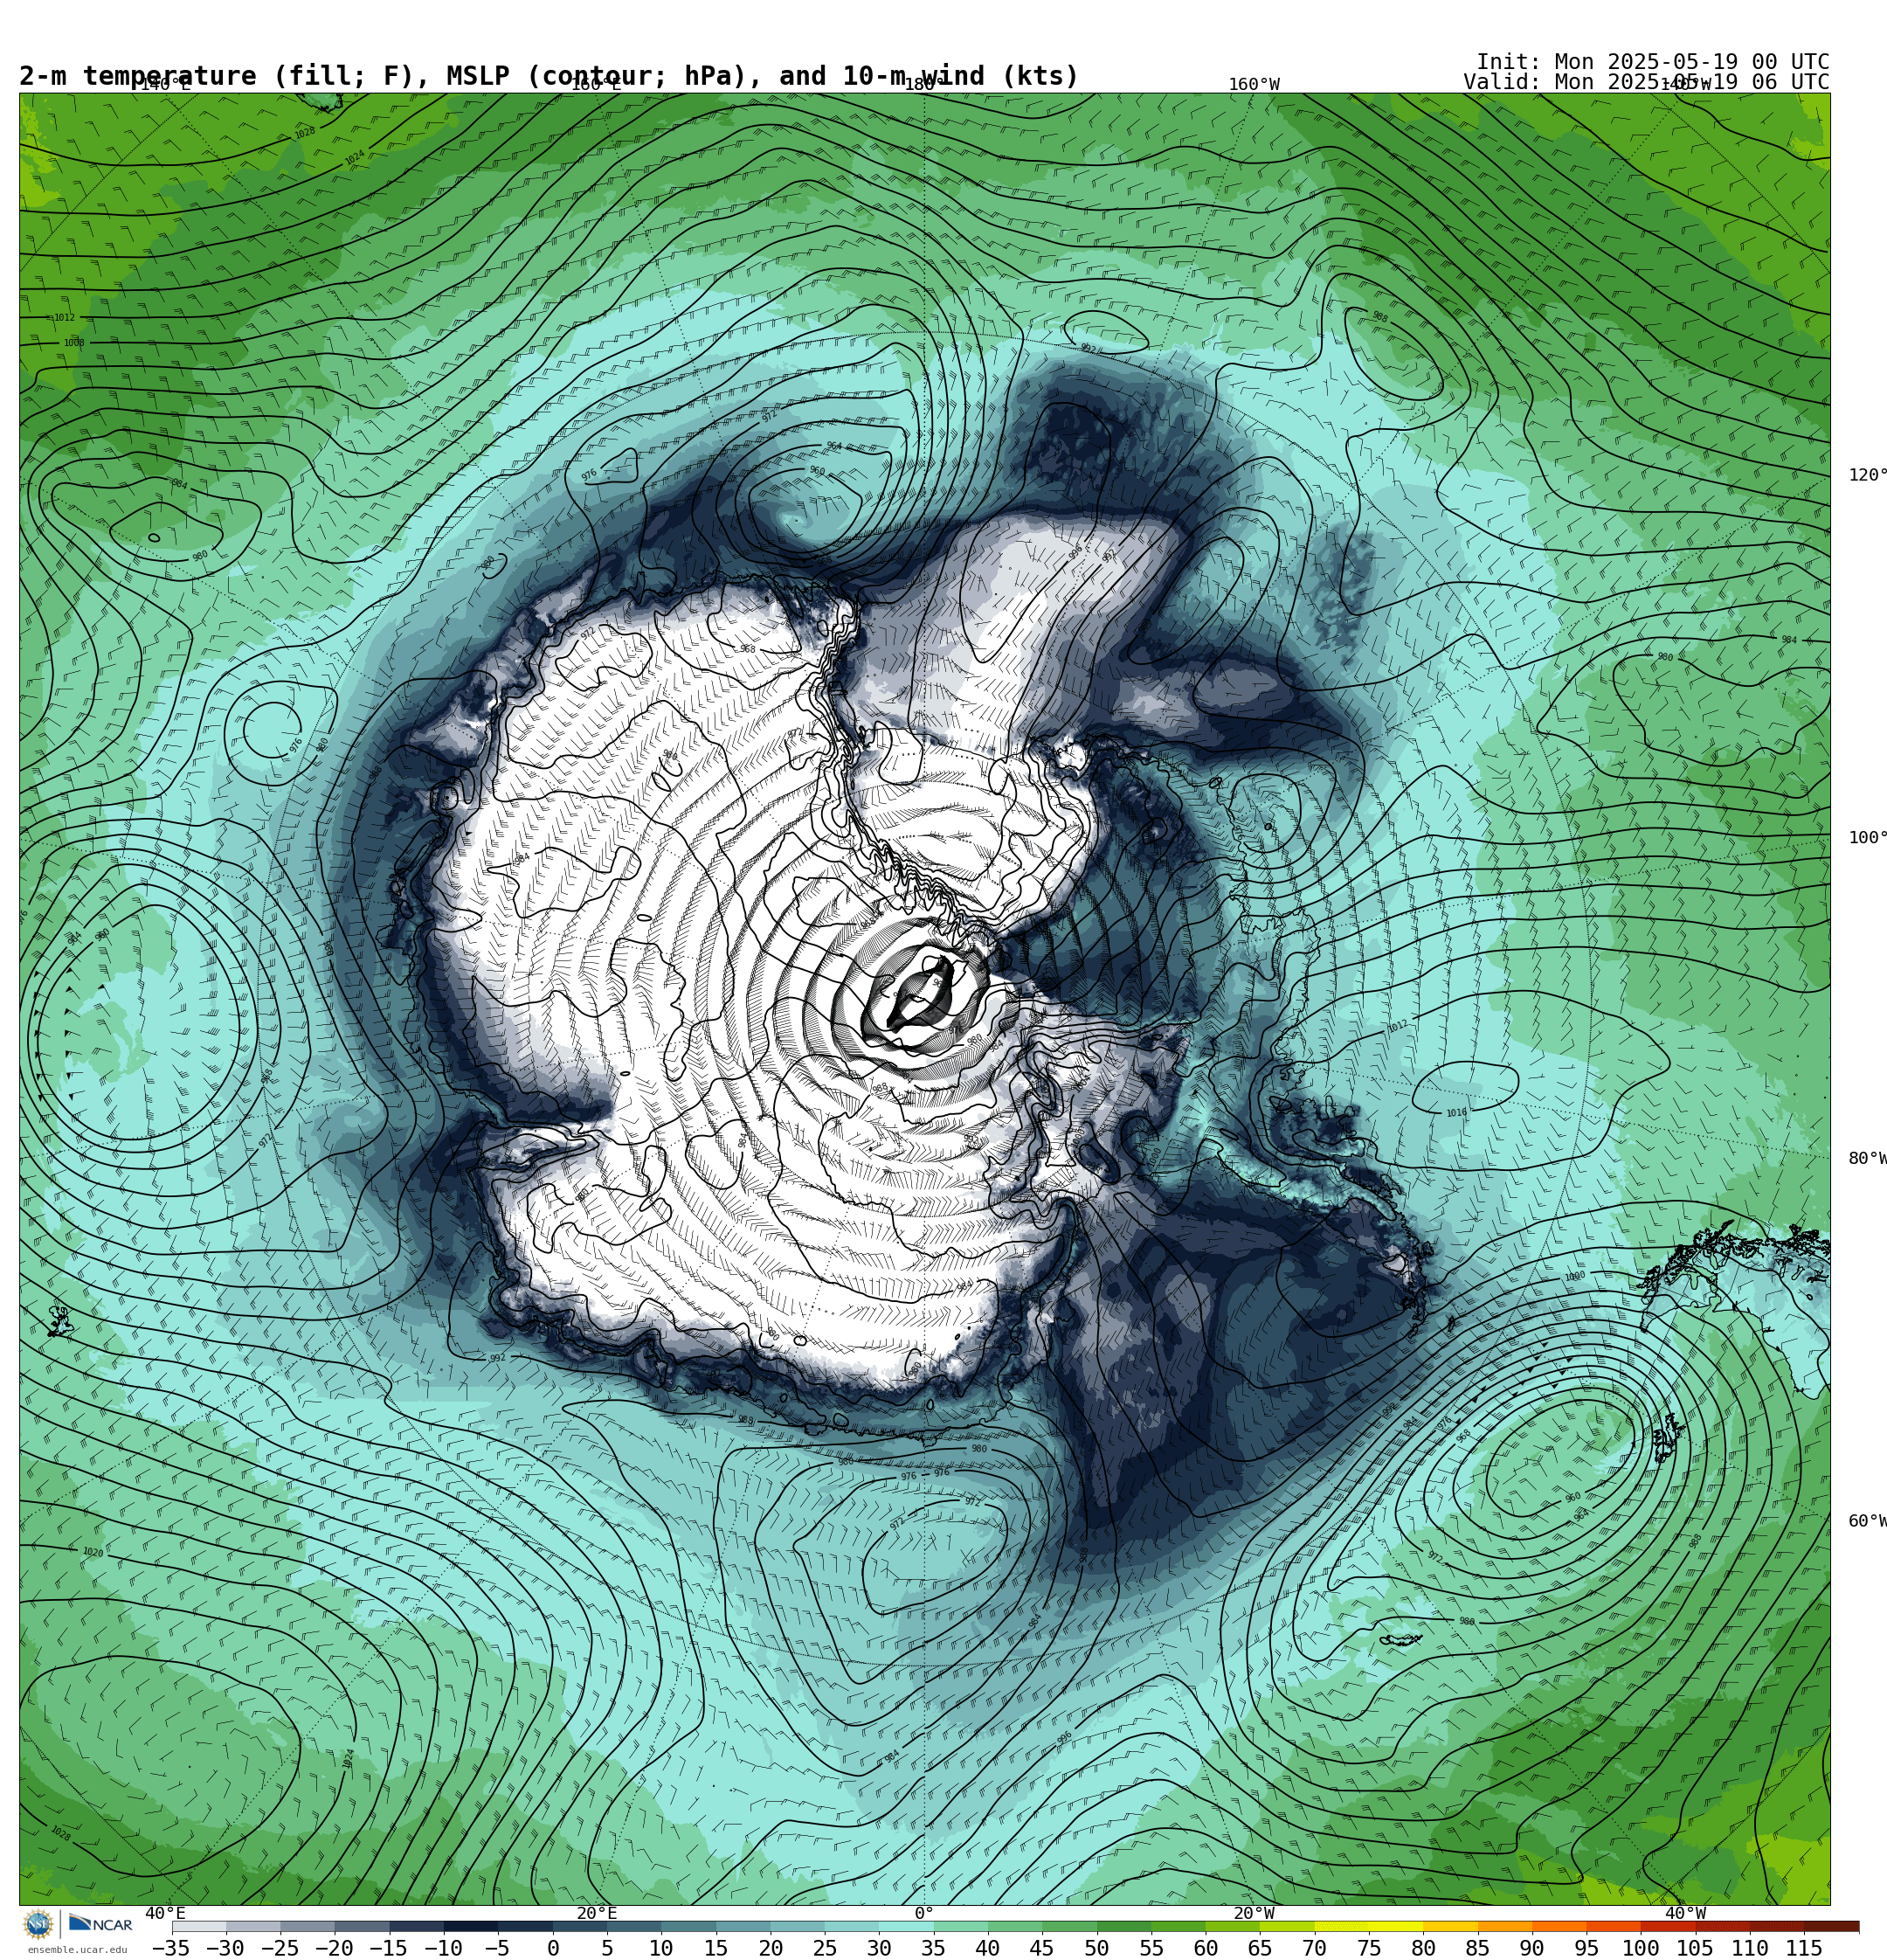
Task: Click the 100 colorbar tick label
Action: tap(1641, 1948)
